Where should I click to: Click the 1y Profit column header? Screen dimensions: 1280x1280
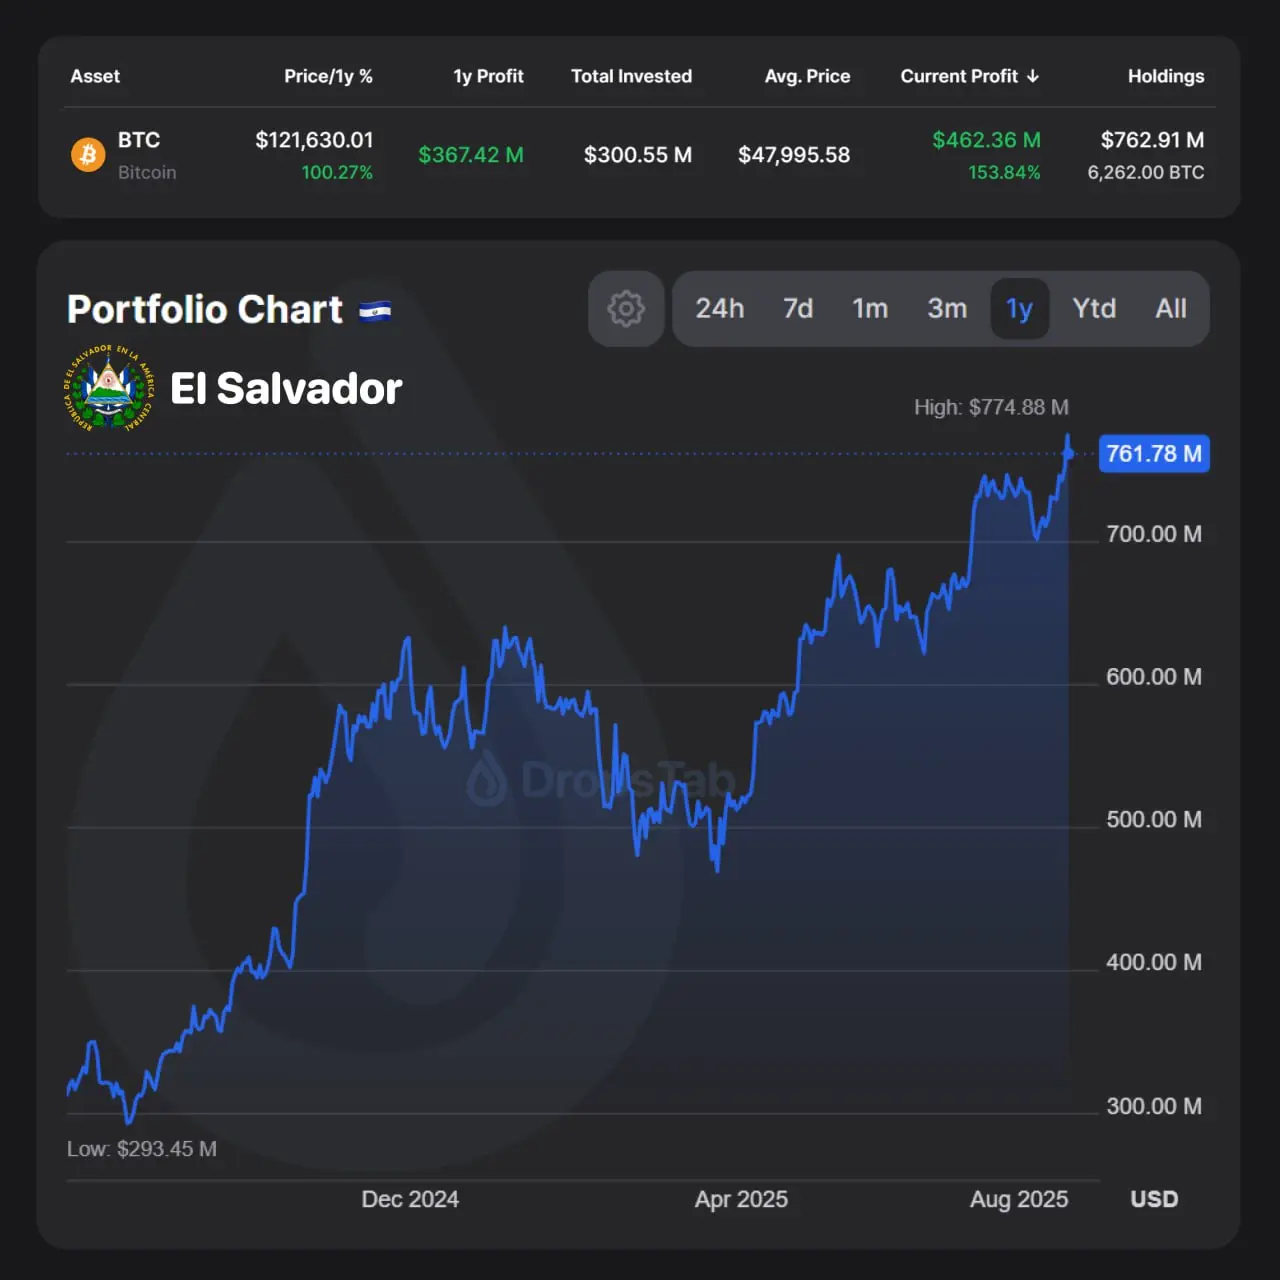488,77
